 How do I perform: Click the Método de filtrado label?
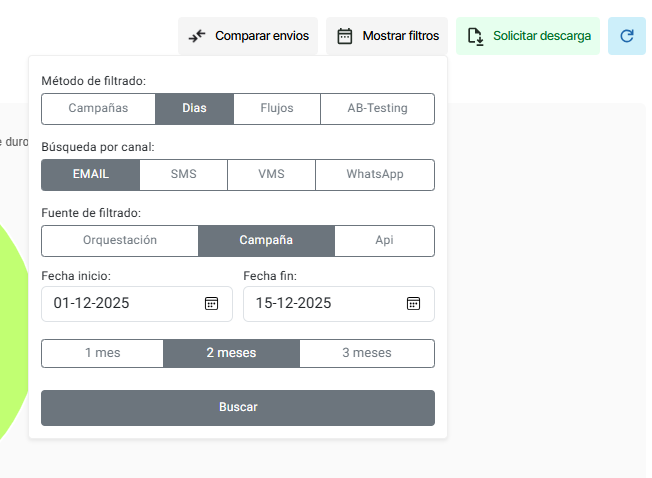pyautogui.click(x=94, y=81)
